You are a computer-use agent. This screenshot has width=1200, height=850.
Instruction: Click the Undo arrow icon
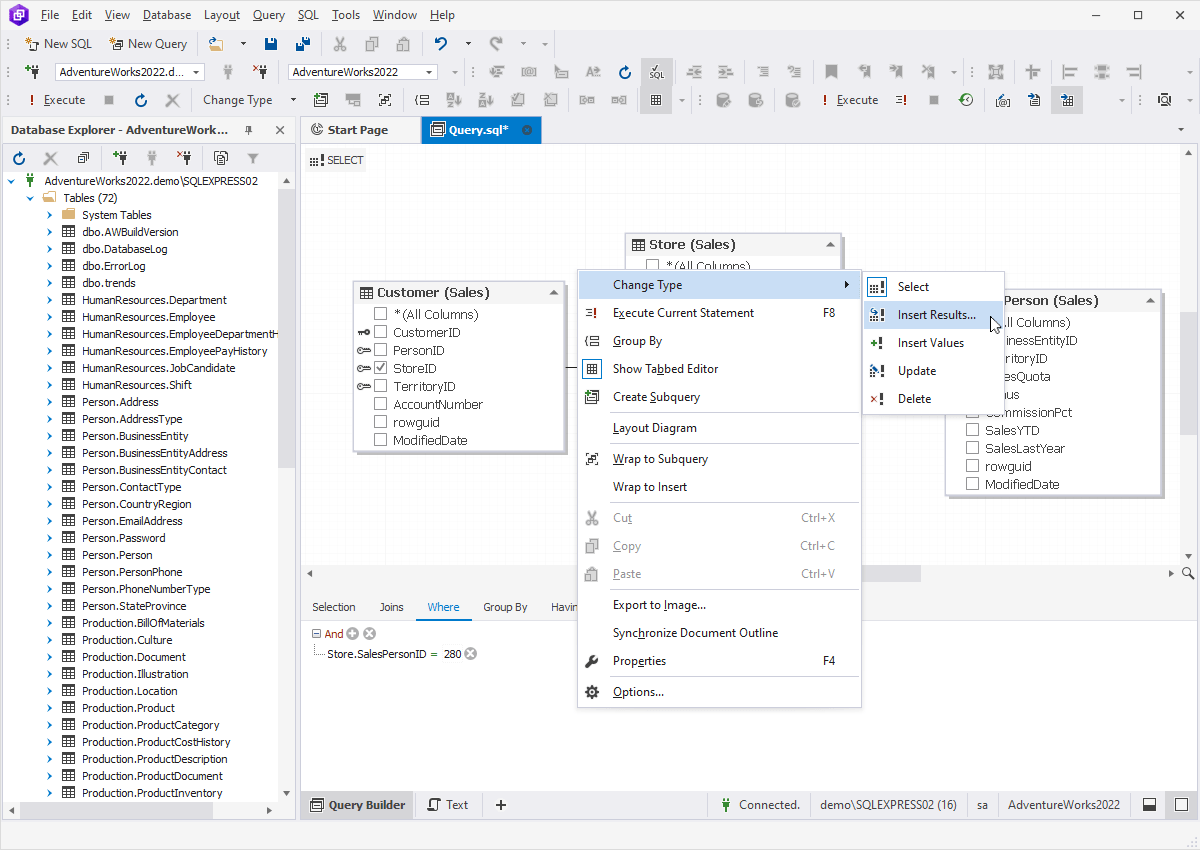(x=441, y=44)
